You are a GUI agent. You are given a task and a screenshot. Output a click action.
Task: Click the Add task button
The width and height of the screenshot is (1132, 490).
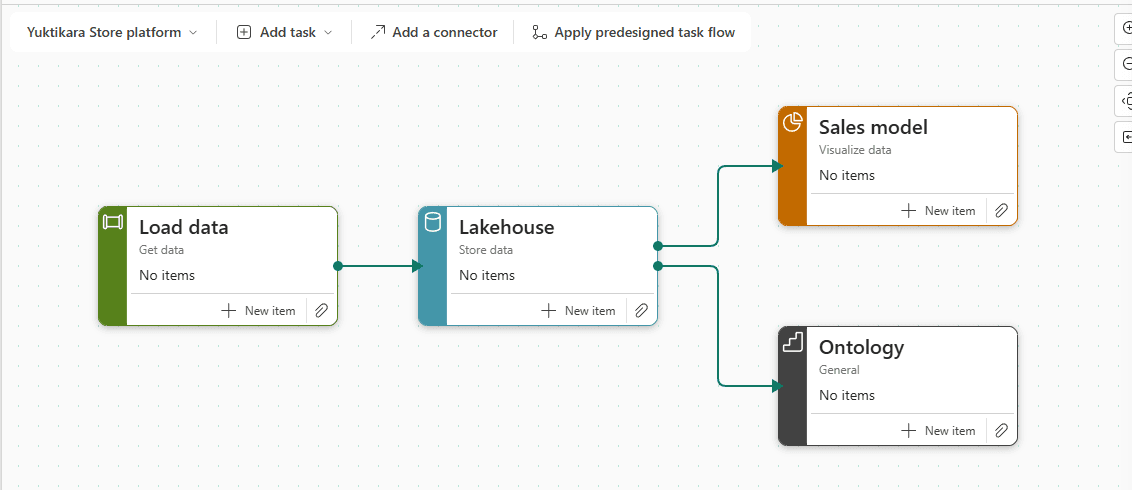284,32
